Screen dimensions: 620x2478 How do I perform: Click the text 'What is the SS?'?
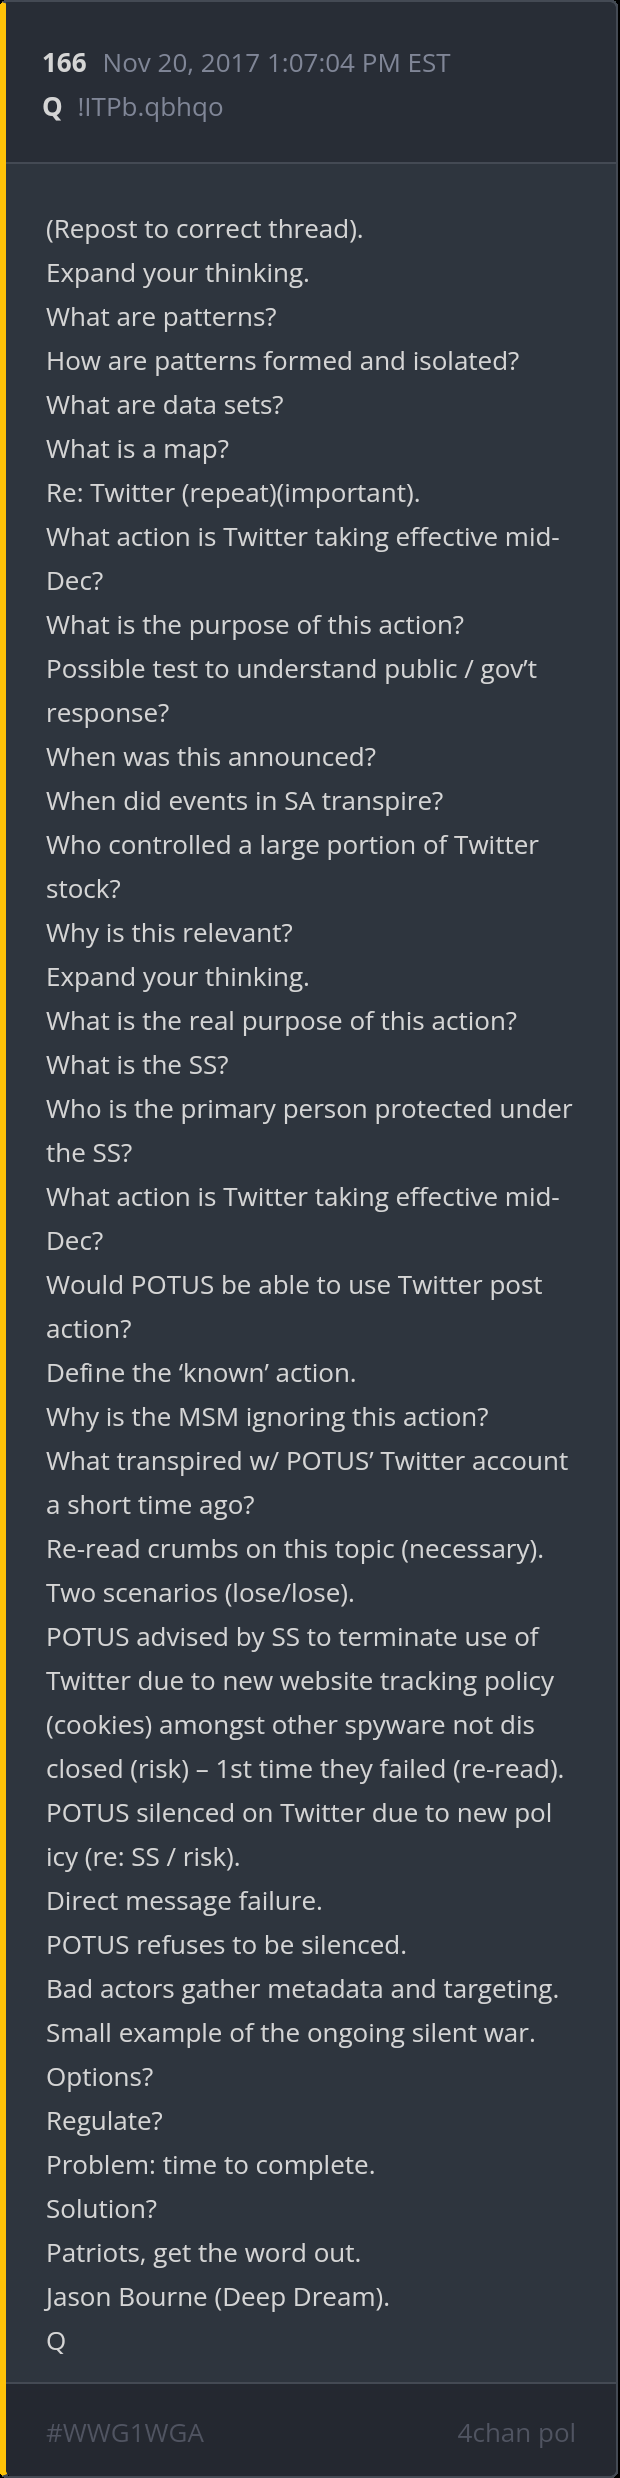click(x=137, y=1065)
